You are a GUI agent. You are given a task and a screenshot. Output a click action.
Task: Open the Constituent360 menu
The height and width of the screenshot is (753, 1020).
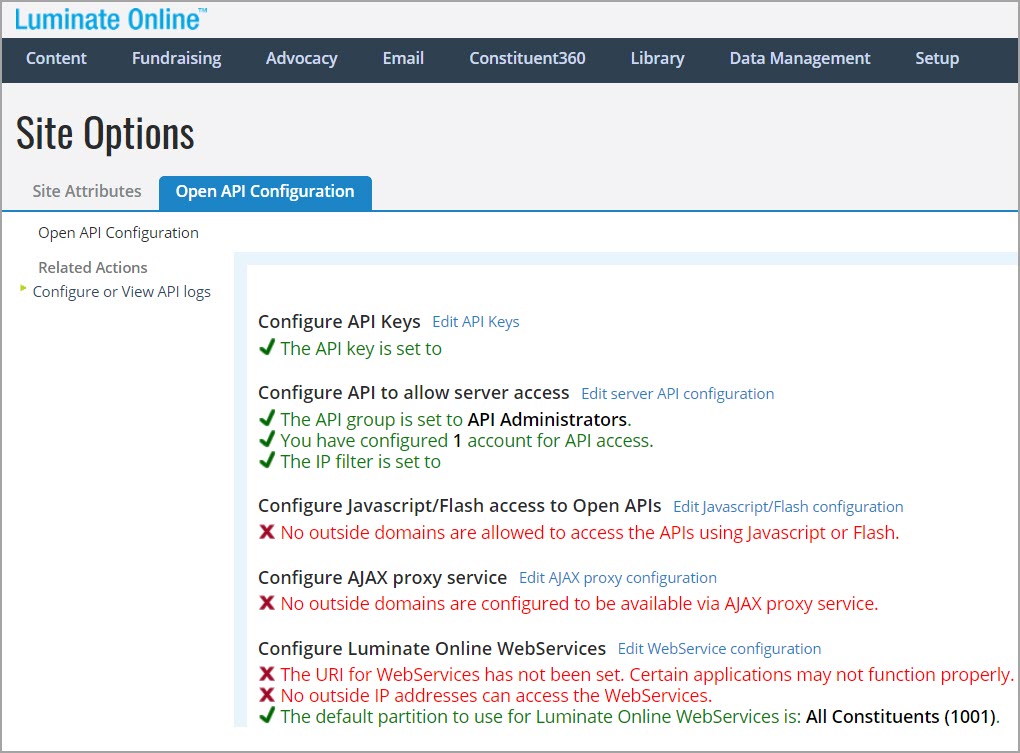point(527,59)
